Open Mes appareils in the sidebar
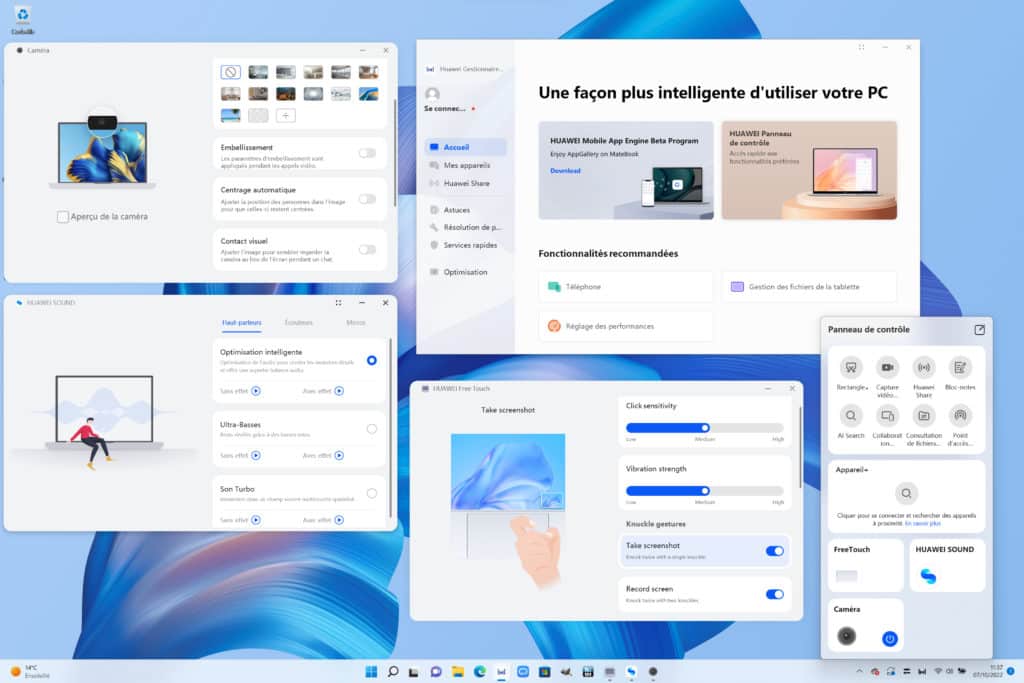 coord(466,165)
